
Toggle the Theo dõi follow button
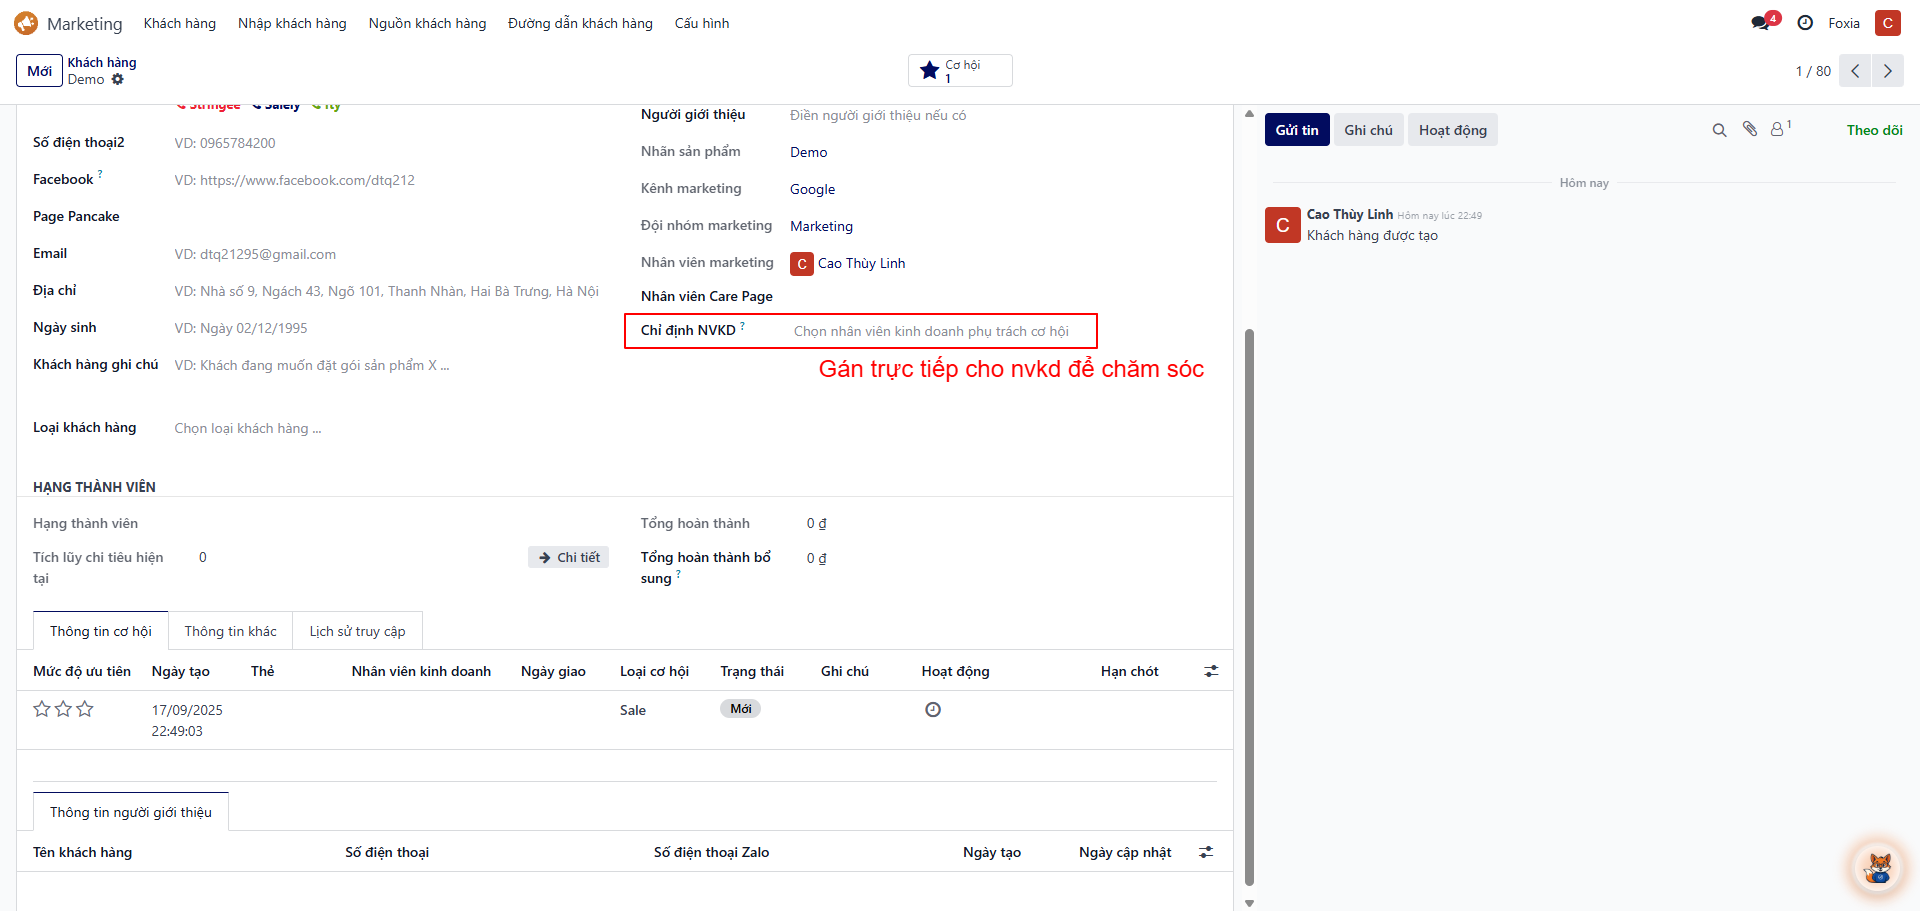pos(1873,130)
